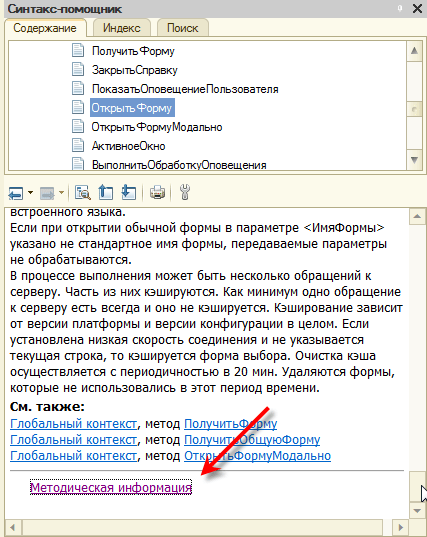Switch to the Индекс tab
This screenshot has height=537, width=427.
(x=122, y=28)
